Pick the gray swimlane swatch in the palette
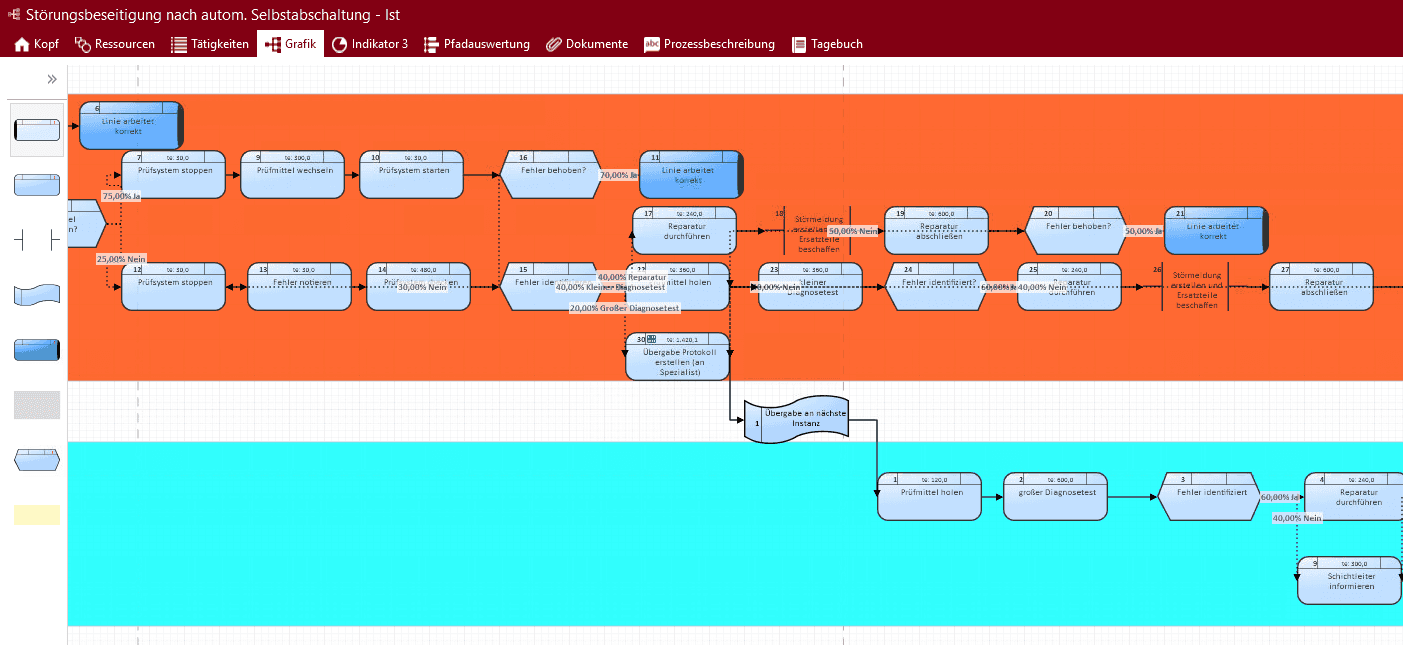 click(x=37, y=405)
